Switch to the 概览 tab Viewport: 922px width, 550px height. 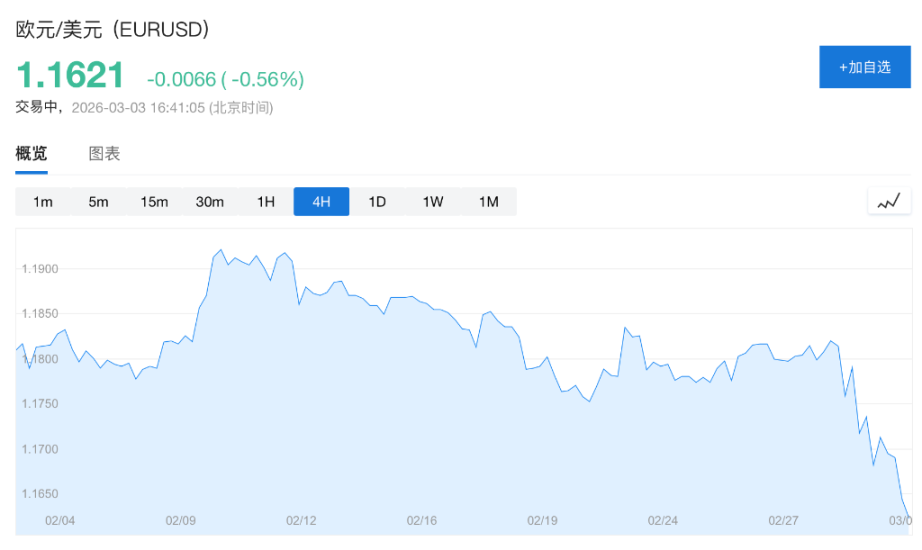point(31,154)
